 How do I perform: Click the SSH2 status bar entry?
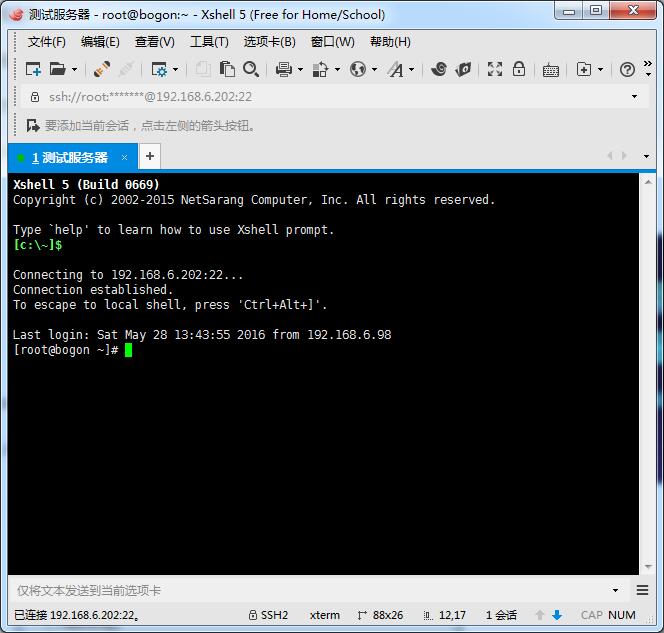(x=268, y=615)
